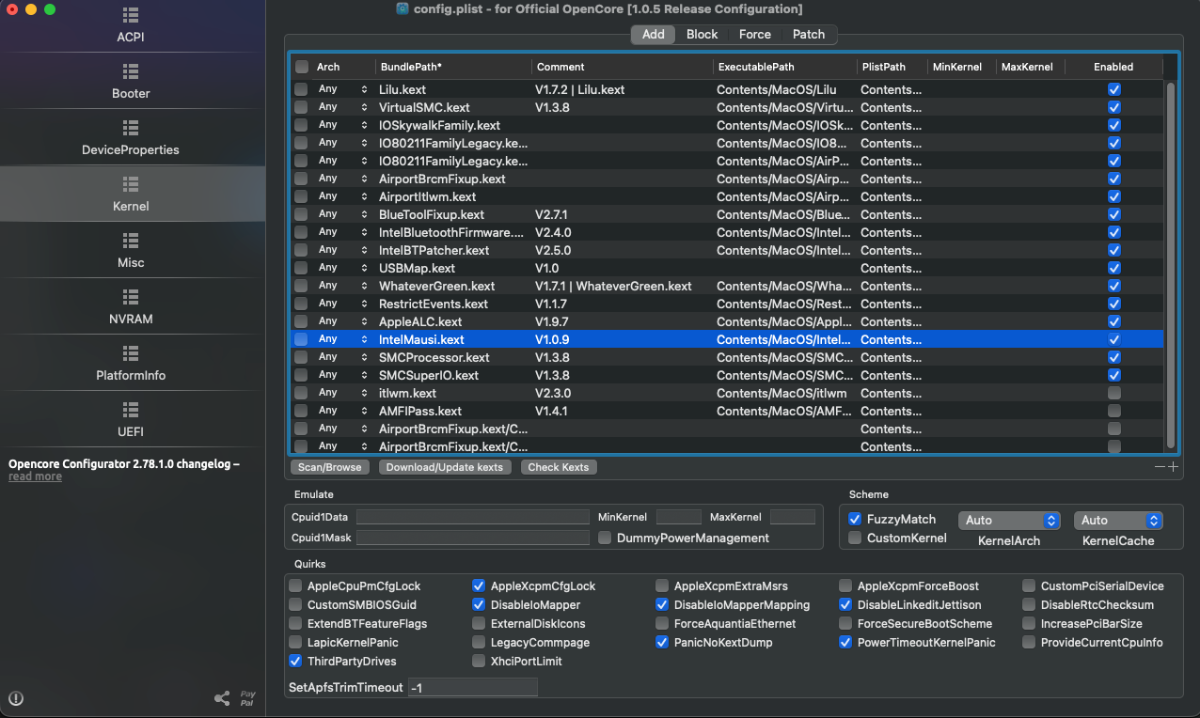Open the UEFI section icon
Image resolution: width=1200 pixels, height=718 pixels.
point(131,410)
